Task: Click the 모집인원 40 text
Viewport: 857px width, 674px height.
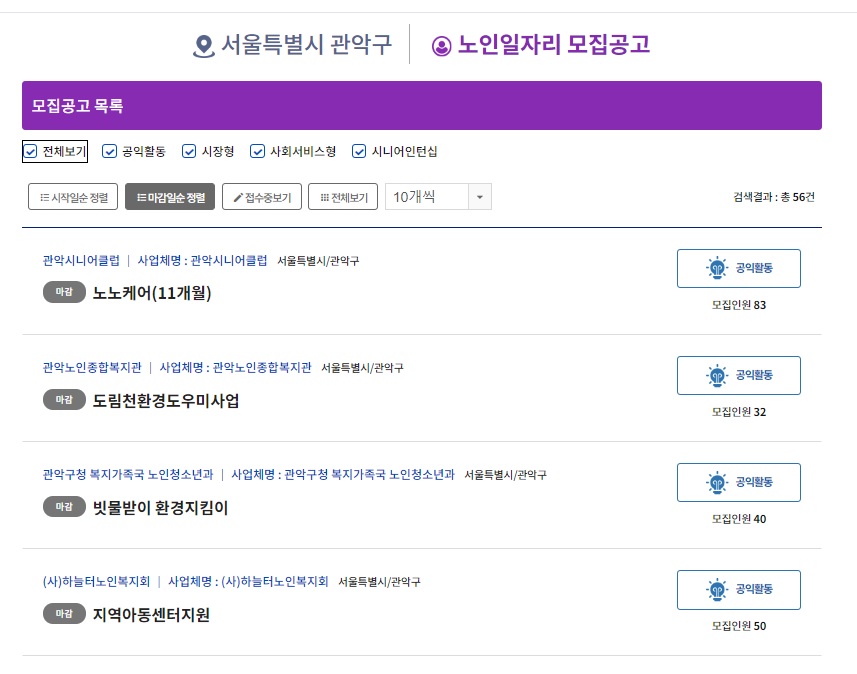Action: click(x=738, y=519)
